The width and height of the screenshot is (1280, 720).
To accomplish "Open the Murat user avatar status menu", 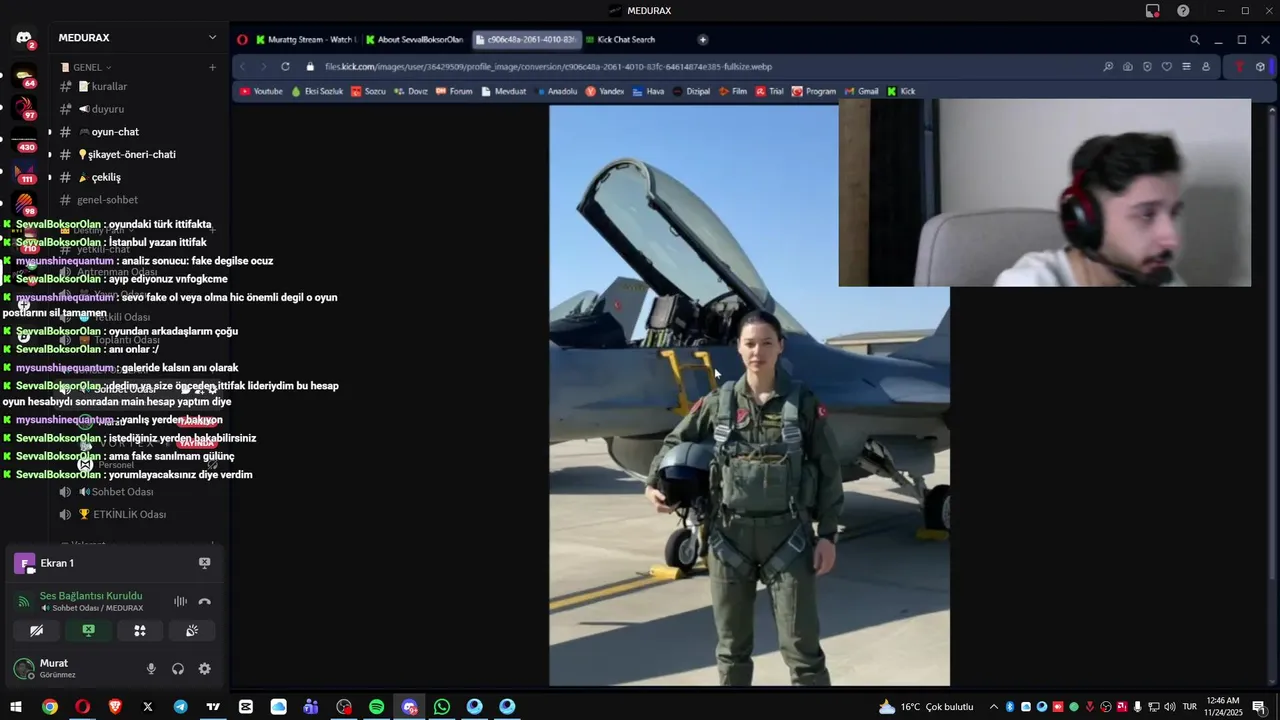I will click(24, 669).
